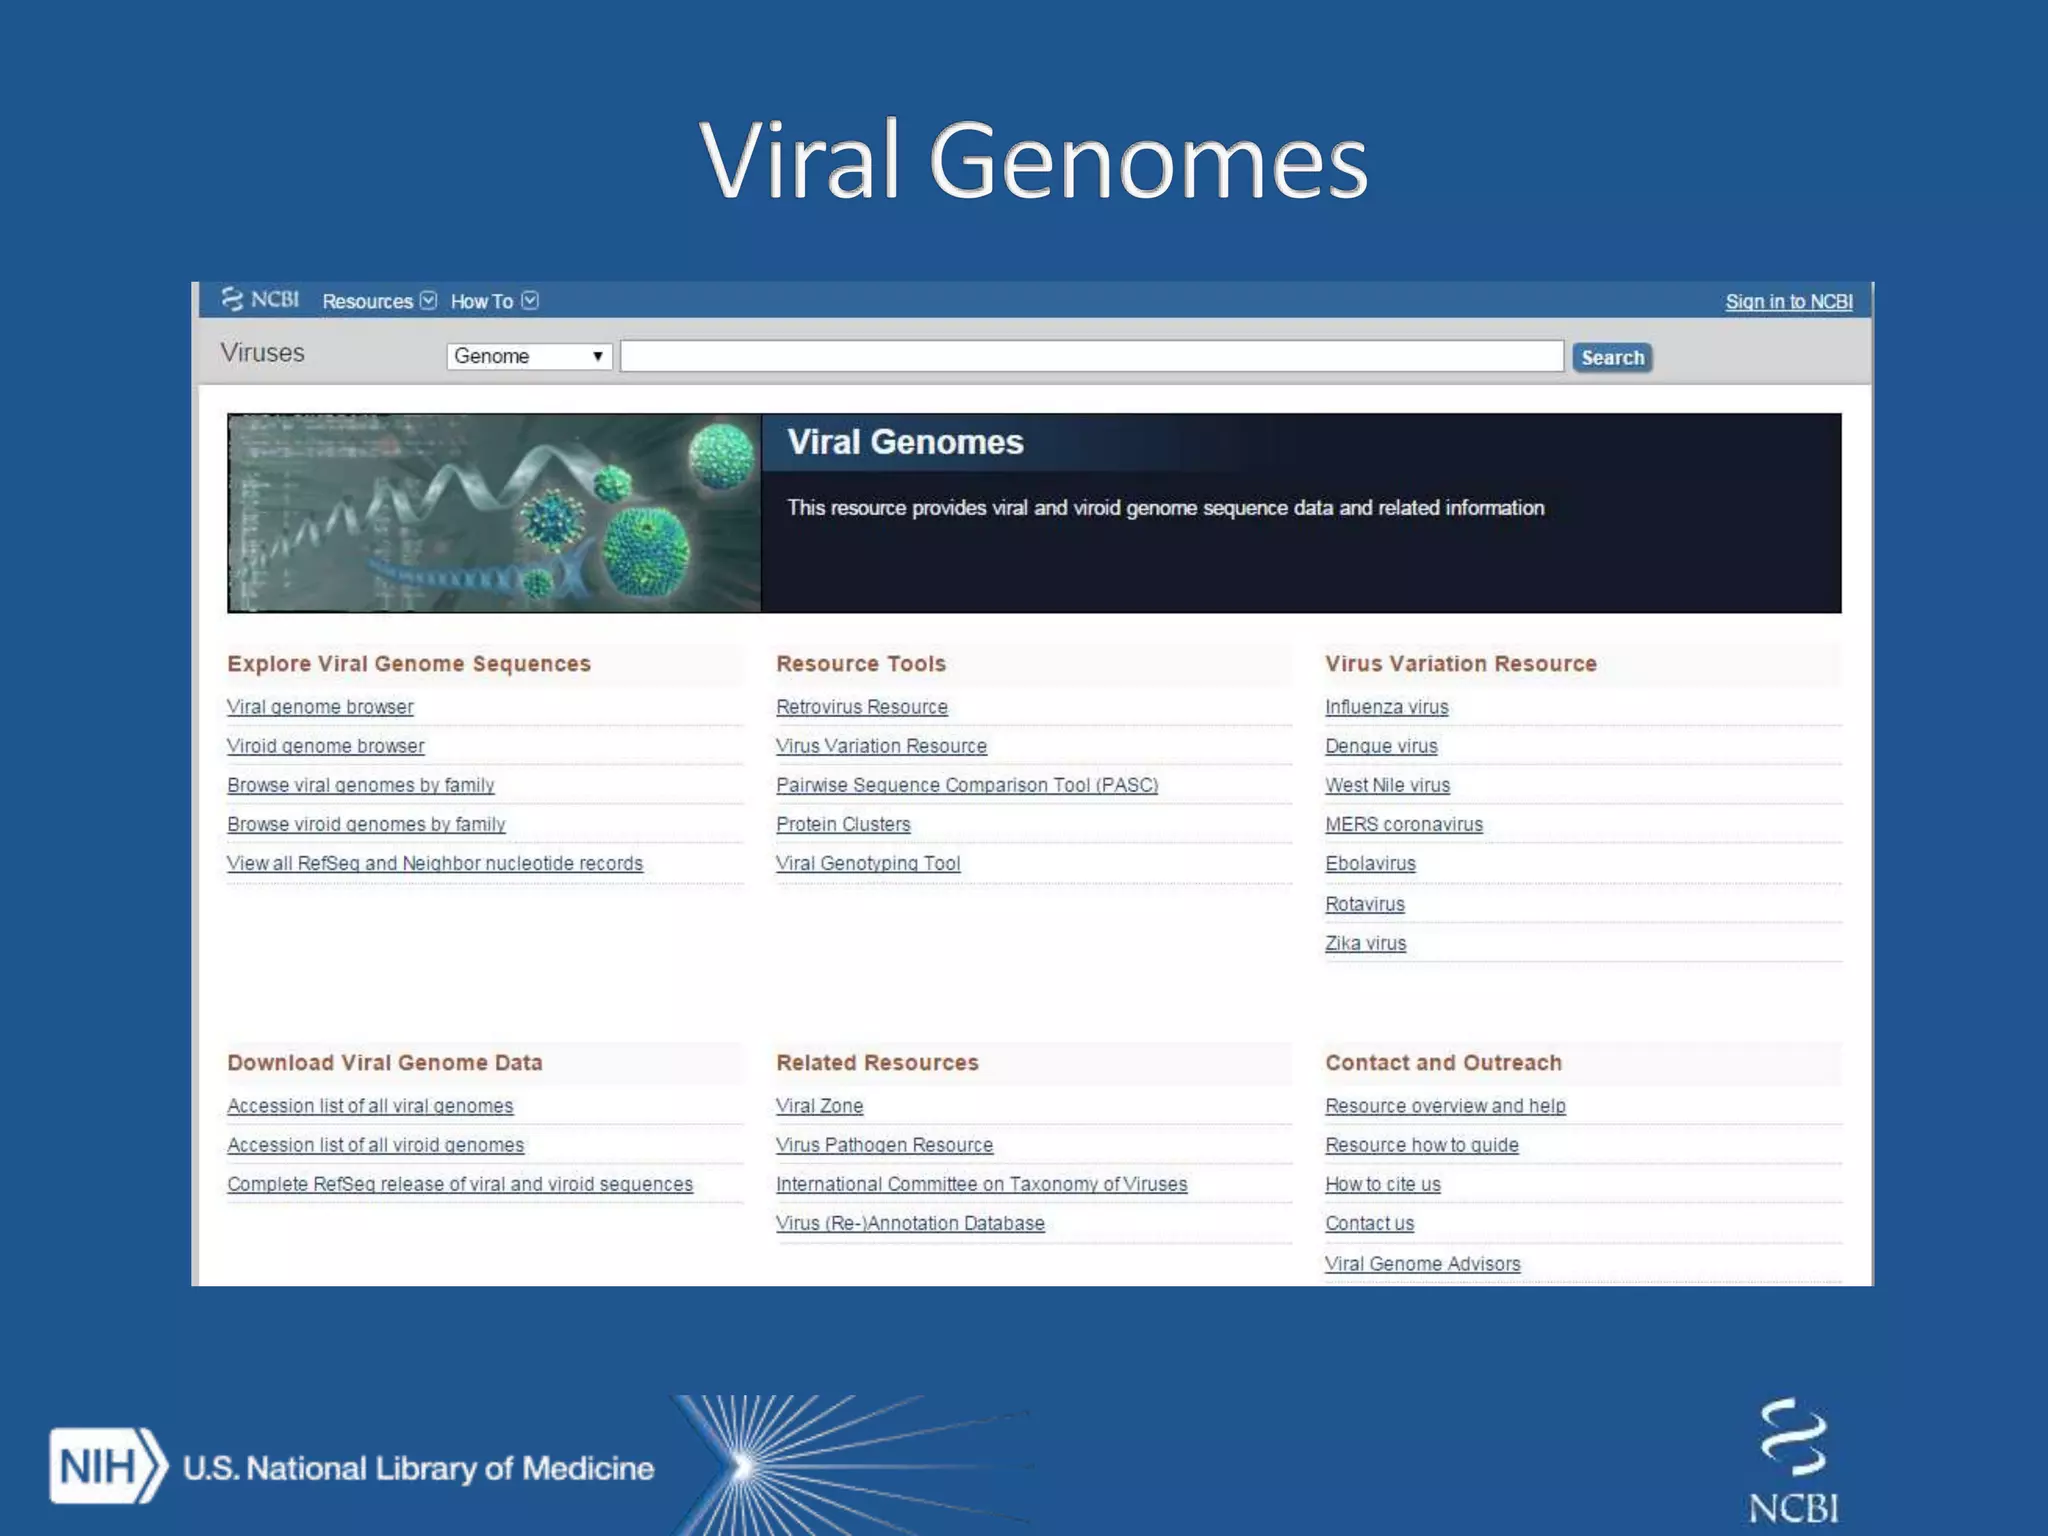Viewport: 2048px width, 1536px height.
Task: Expand the How To menu arrow
Action: pos(530,301)
